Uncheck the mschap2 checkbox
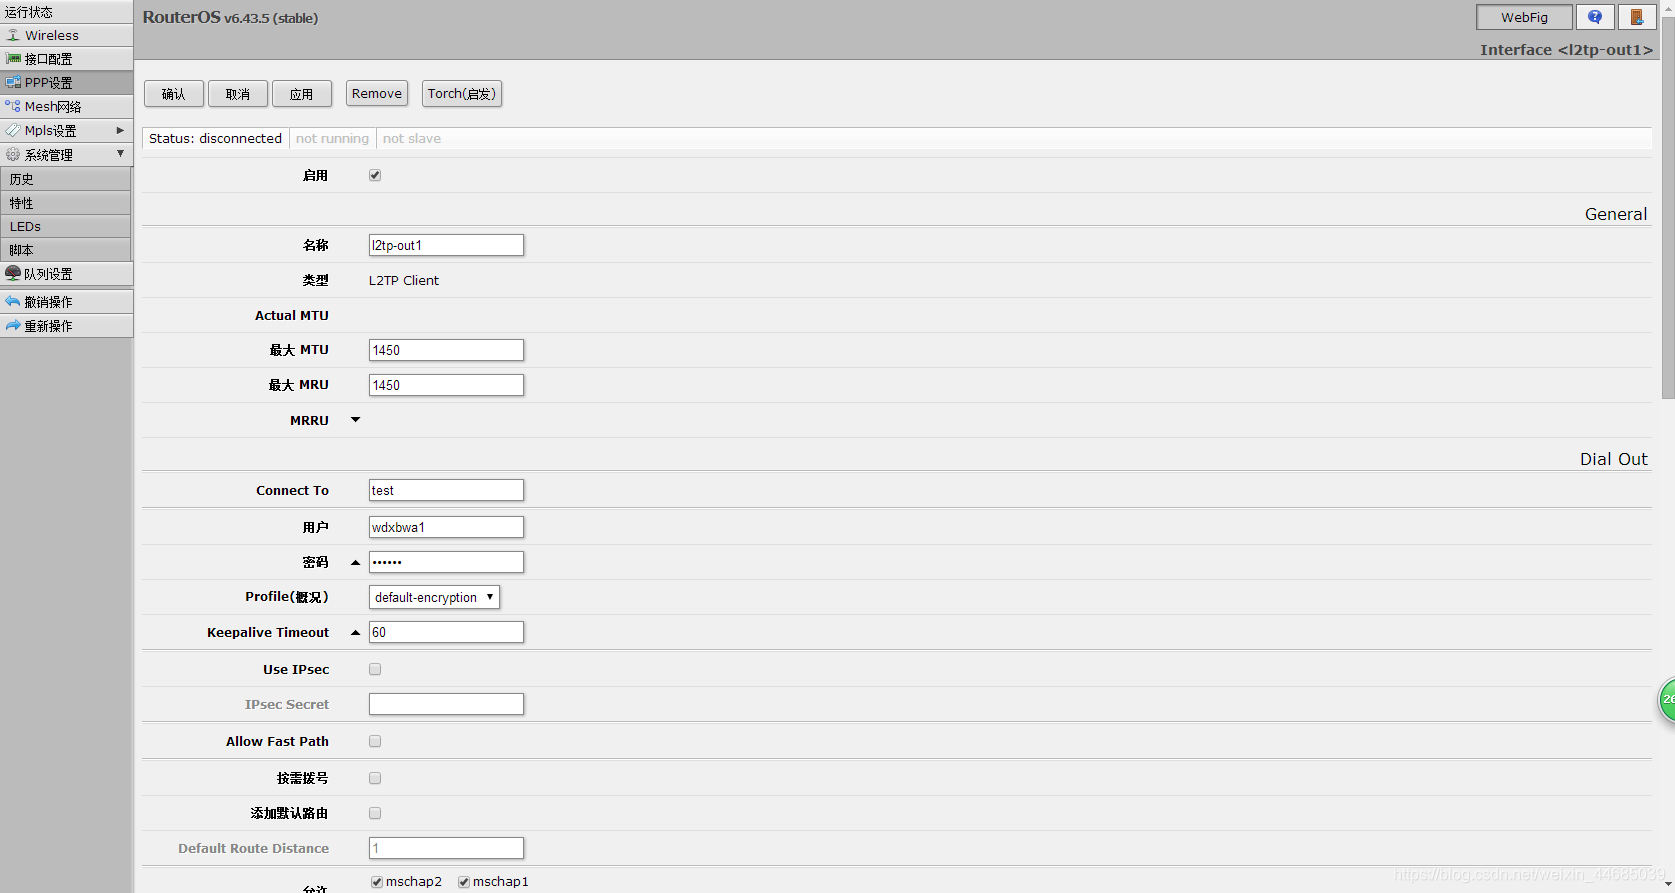This screenshot has height=893, width=1675. point(377,882)
